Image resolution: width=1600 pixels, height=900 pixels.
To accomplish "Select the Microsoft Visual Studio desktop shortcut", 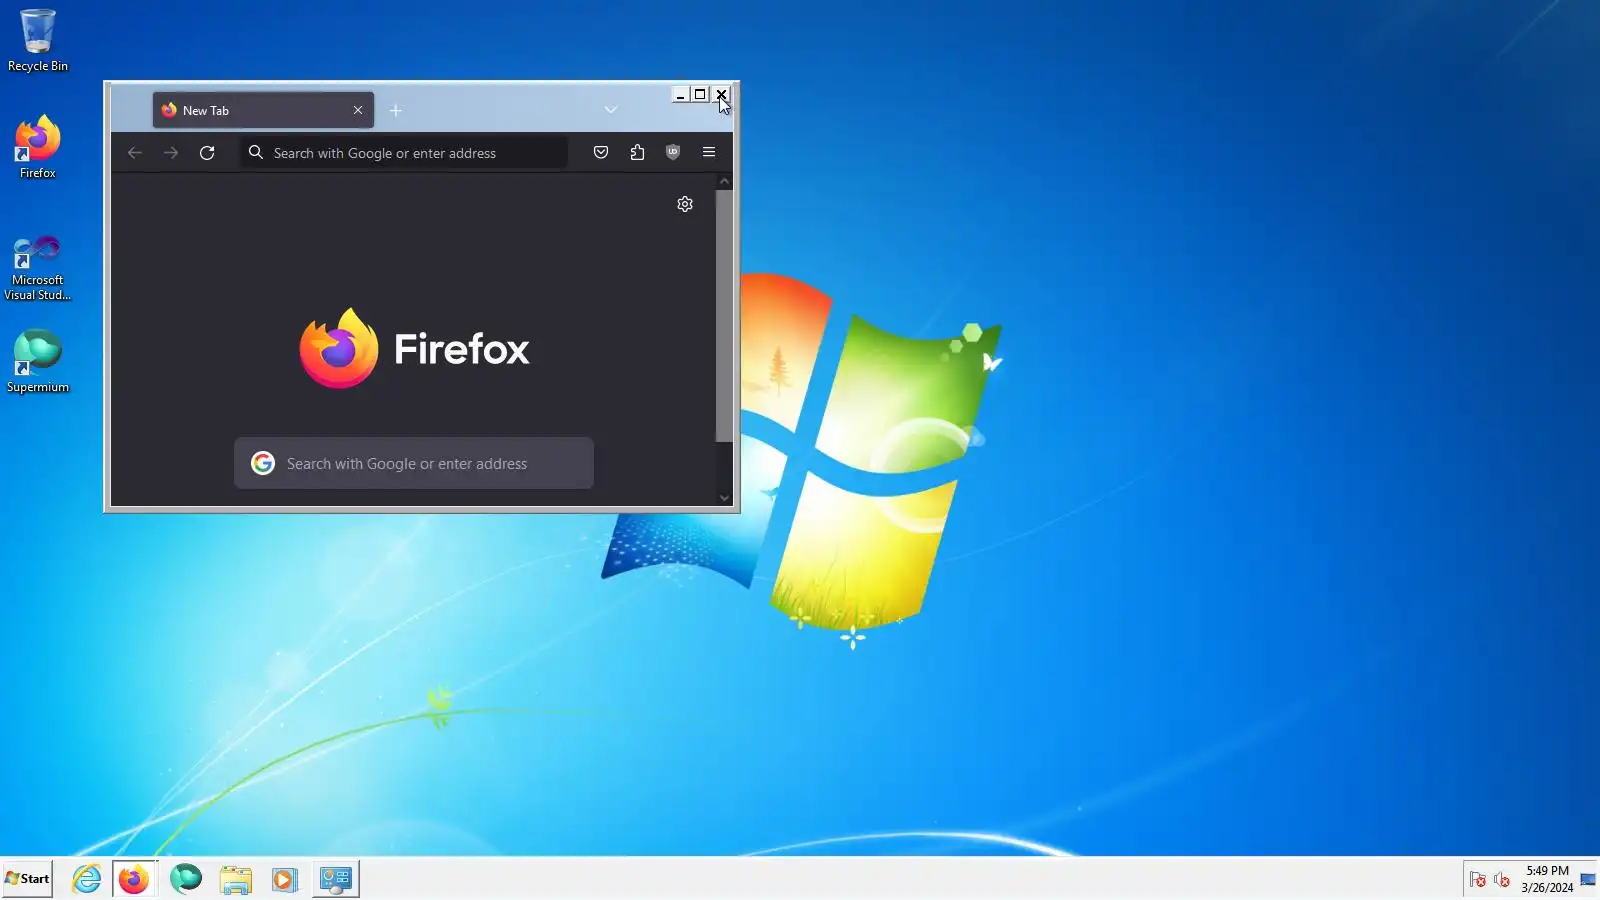I will click(x=38, y=267).
